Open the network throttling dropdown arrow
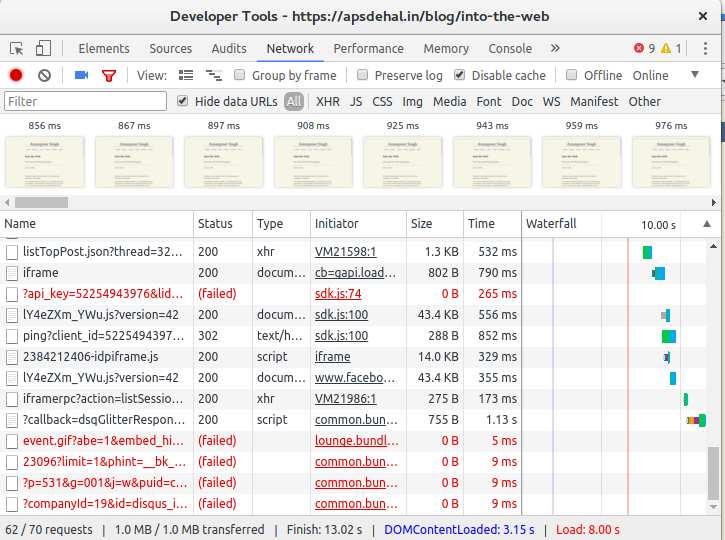Viewport: 725px width, 540px height. coord(695,75)
